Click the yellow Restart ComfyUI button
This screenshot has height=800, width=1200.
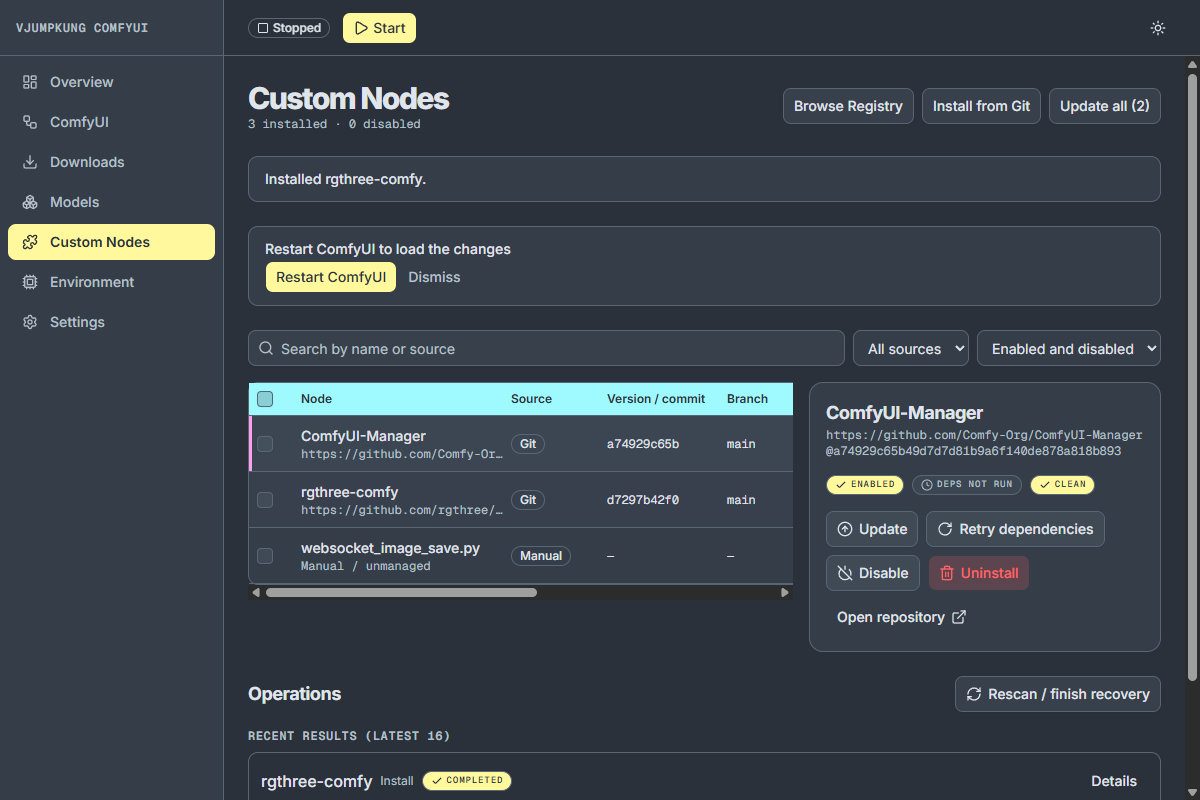(331, 277)
